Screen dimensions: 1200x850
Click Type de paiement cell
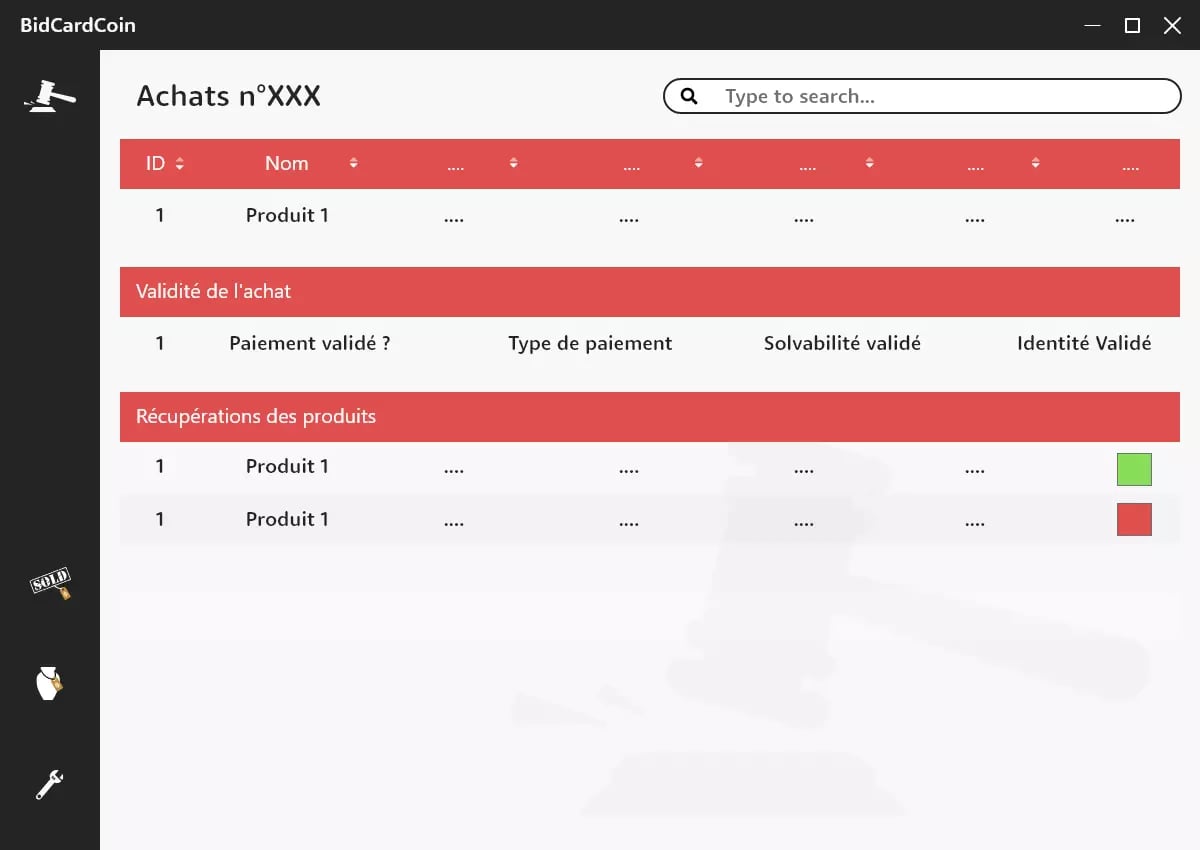[x=590, y=344]
